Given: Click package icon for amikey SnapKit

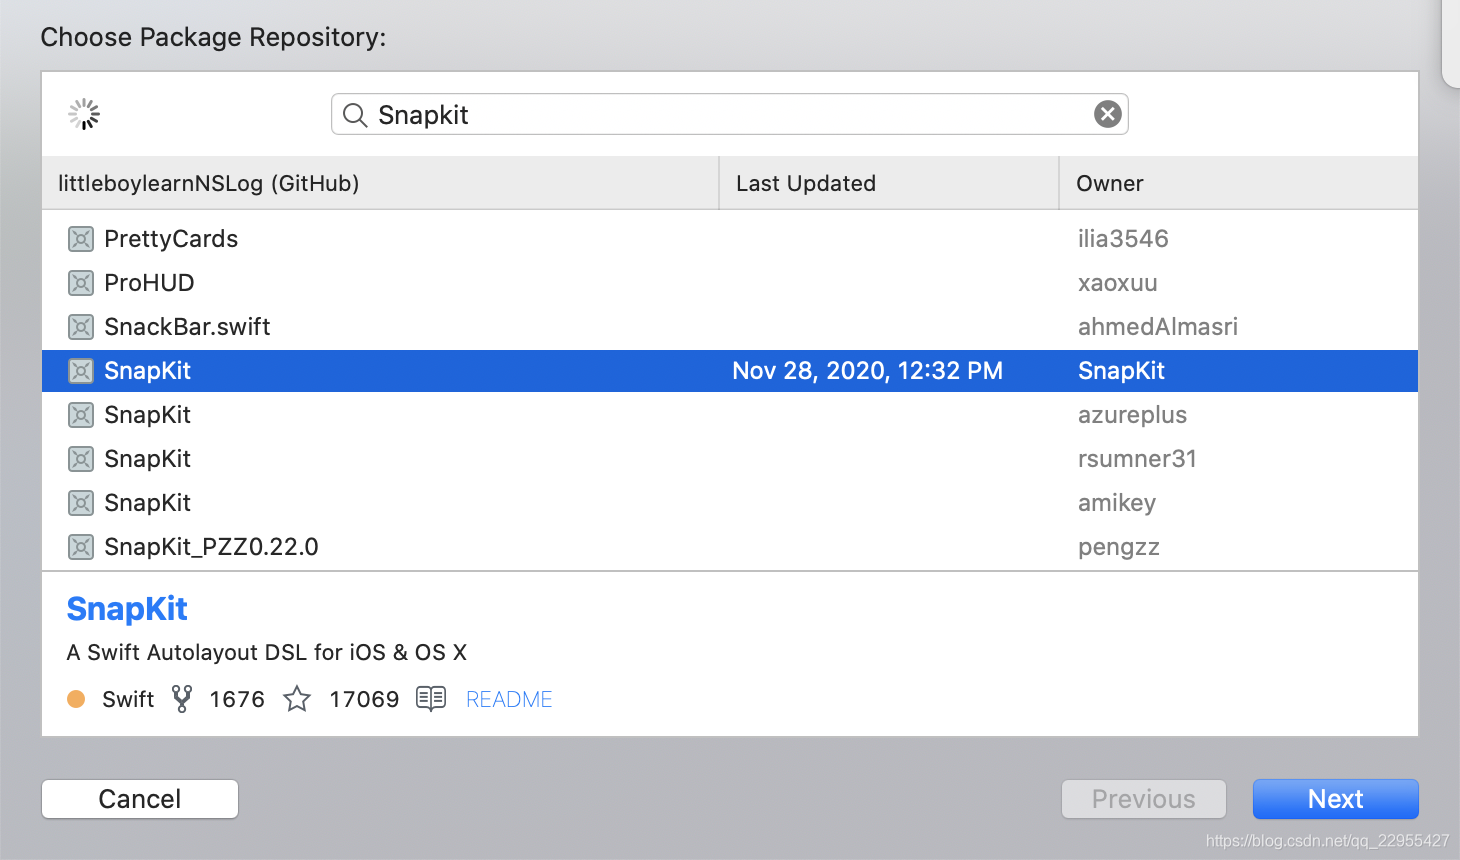Looking at the screenshot, I should click(81, 503).
